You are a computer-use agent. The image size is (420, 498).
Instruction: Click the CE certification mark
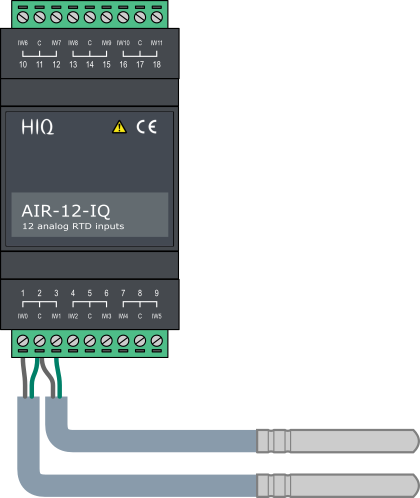pyautogui.click(x=146, y=127)
